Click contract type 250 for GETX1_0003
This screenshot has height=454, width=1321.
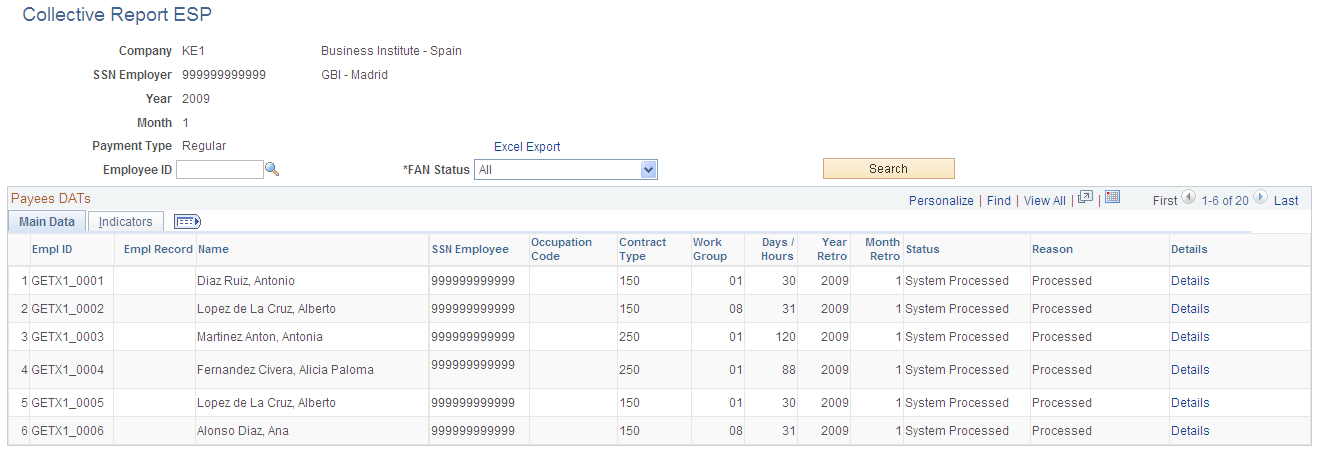pos(629,337)
